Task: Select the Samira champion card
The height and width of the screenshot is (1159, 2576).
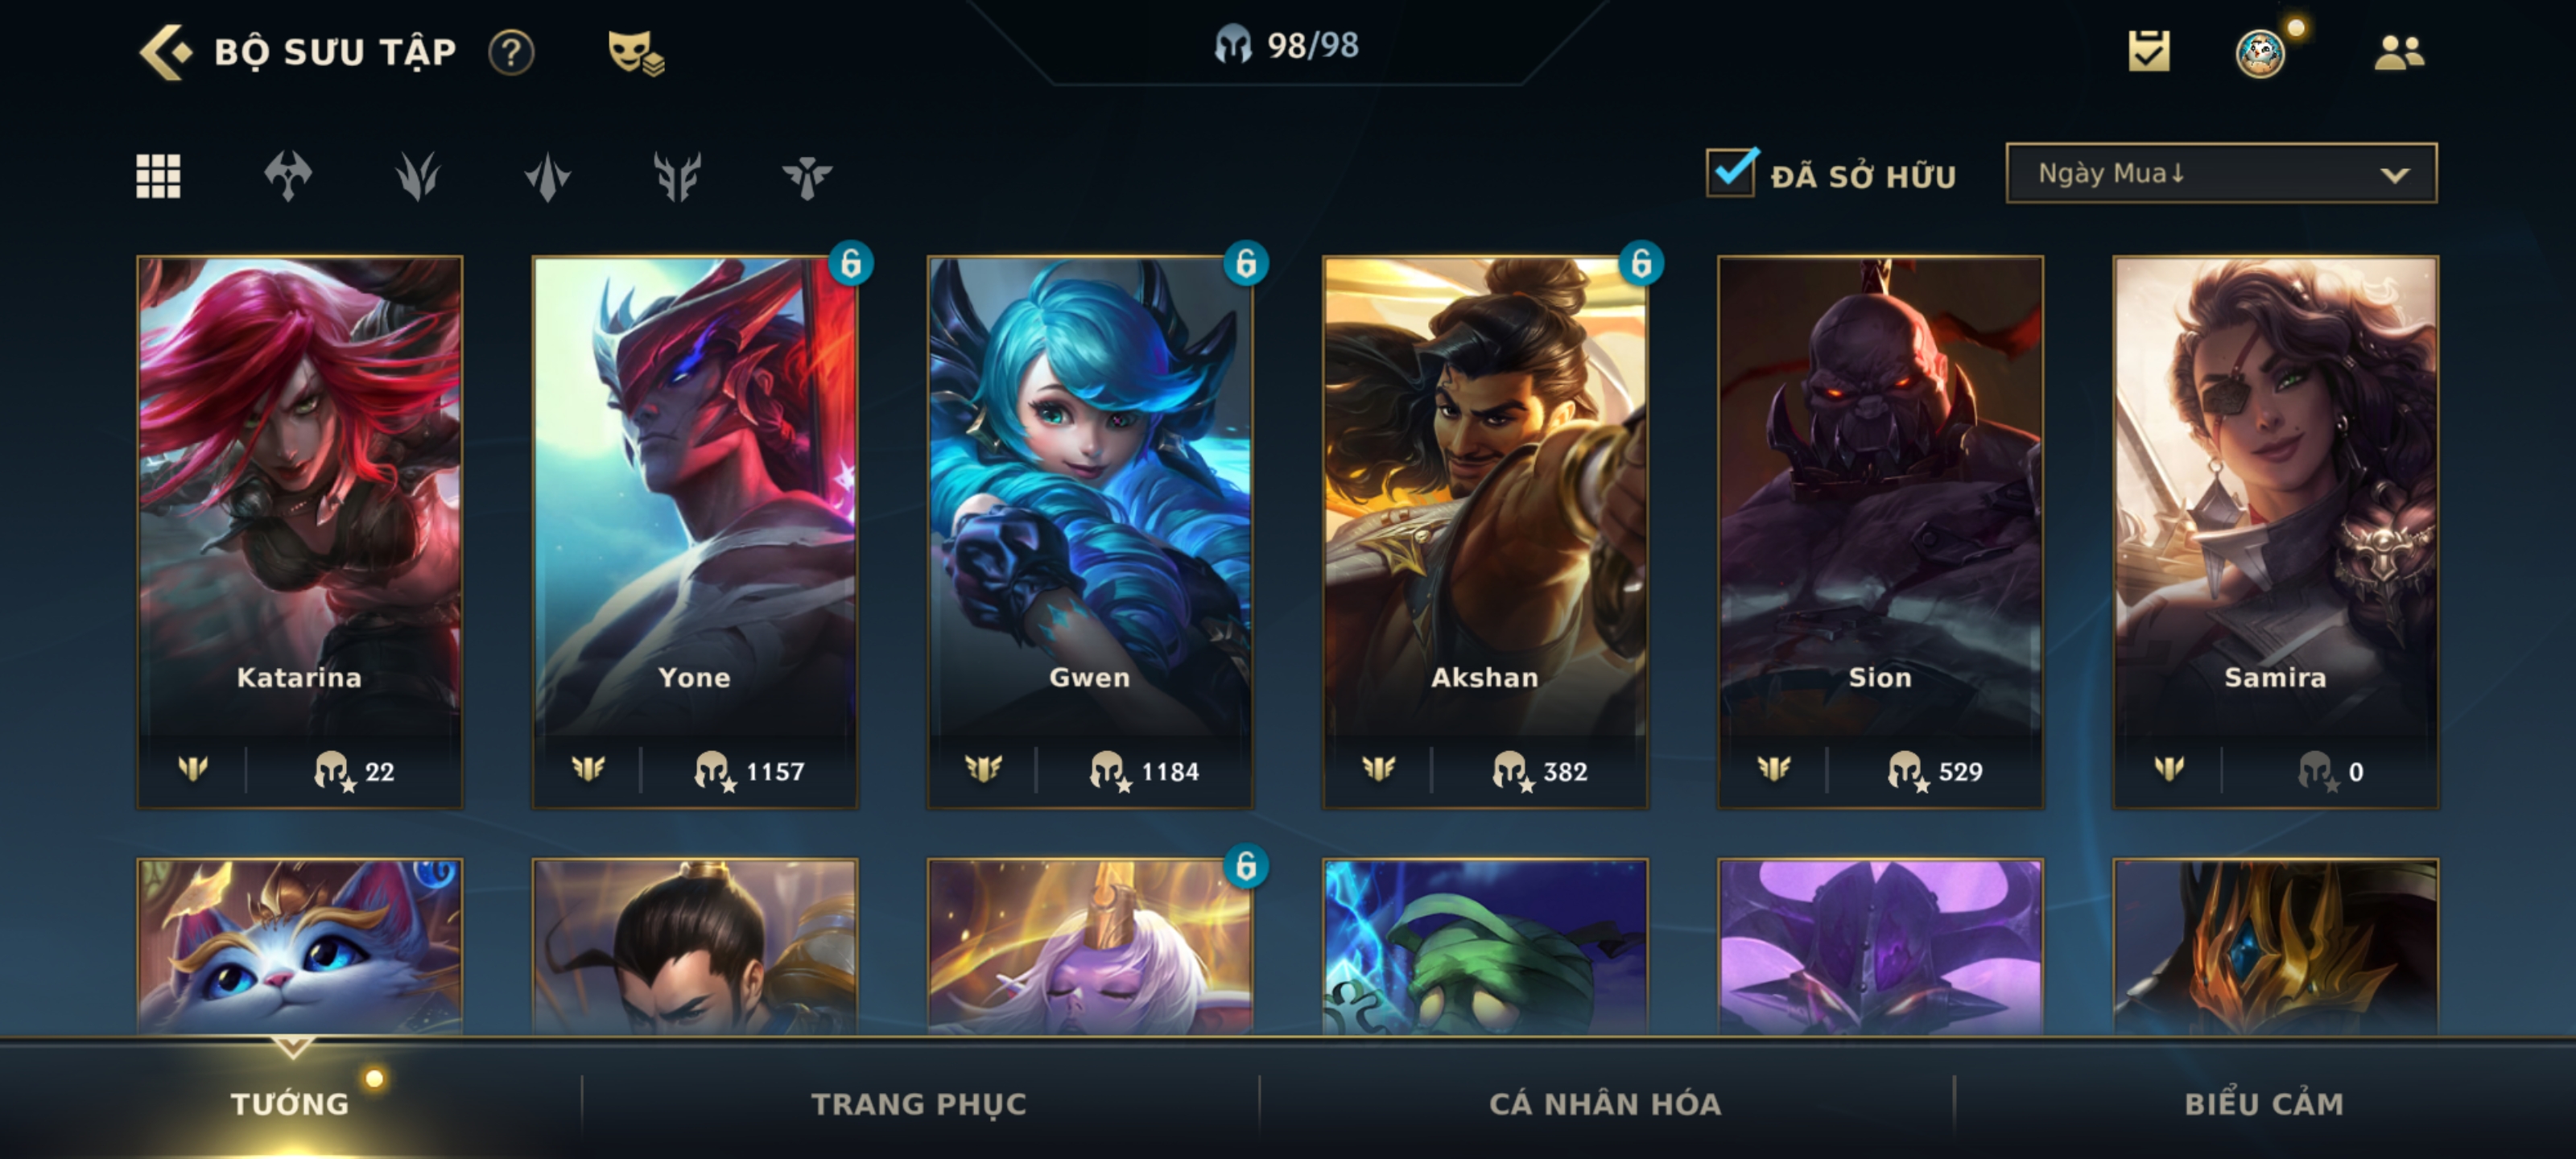Action: coord(2275,532)
